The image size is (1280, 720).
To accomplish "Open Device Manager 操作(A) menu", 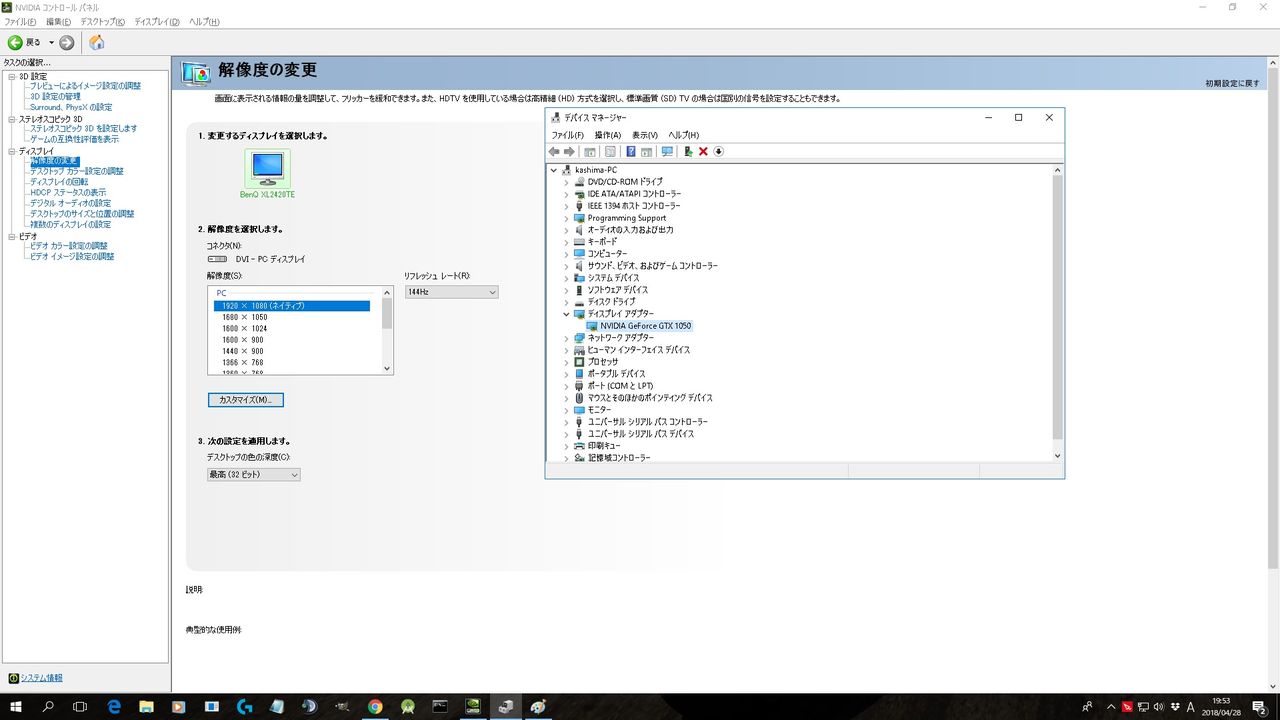I will tap(608, 135).
